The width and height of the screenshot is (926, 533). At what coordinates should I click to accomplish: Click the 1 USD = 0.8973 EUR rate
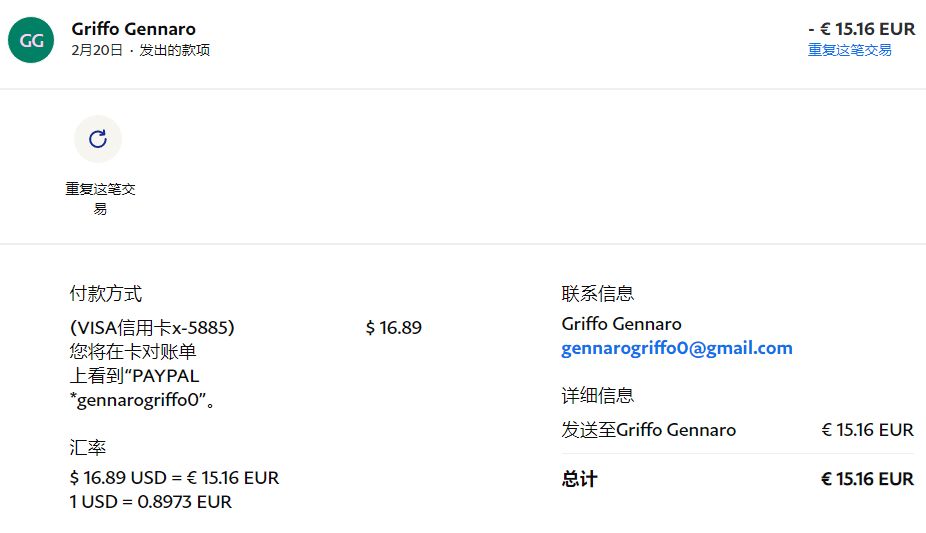(x=150, y=502)
